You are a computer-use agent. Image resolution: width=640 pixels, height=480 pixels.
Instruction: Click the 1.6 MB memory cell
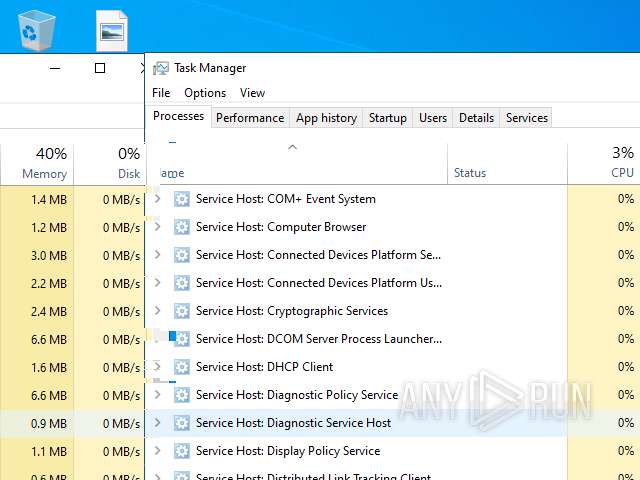pos(37,367)
